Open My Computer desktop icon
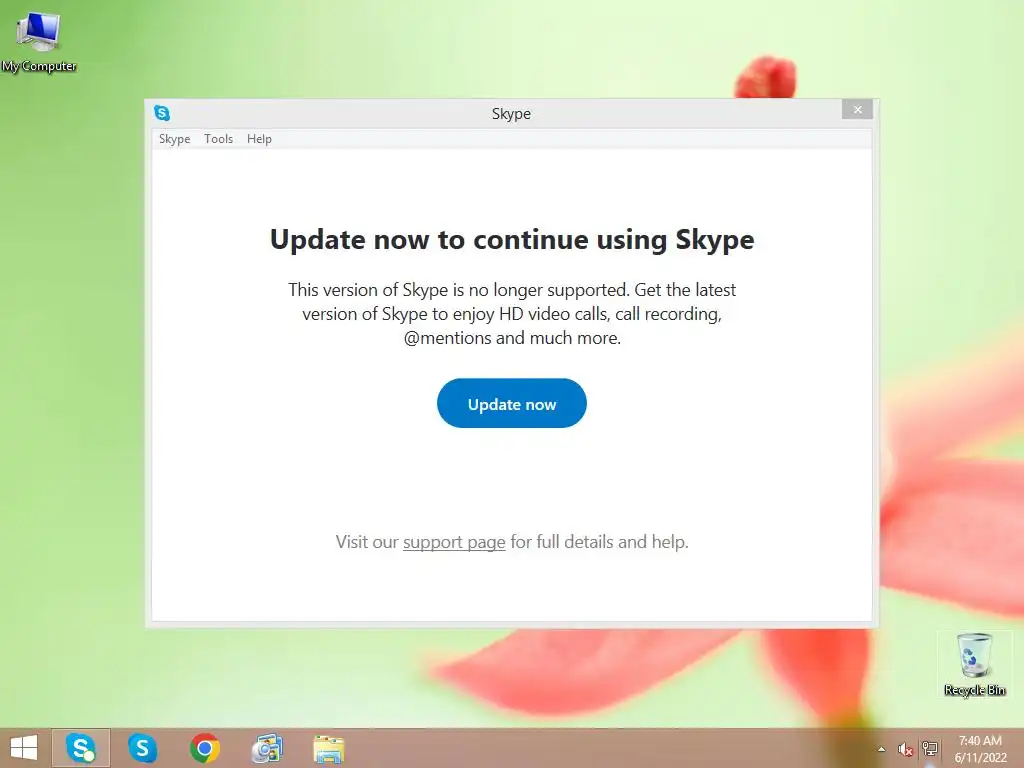 39,42
